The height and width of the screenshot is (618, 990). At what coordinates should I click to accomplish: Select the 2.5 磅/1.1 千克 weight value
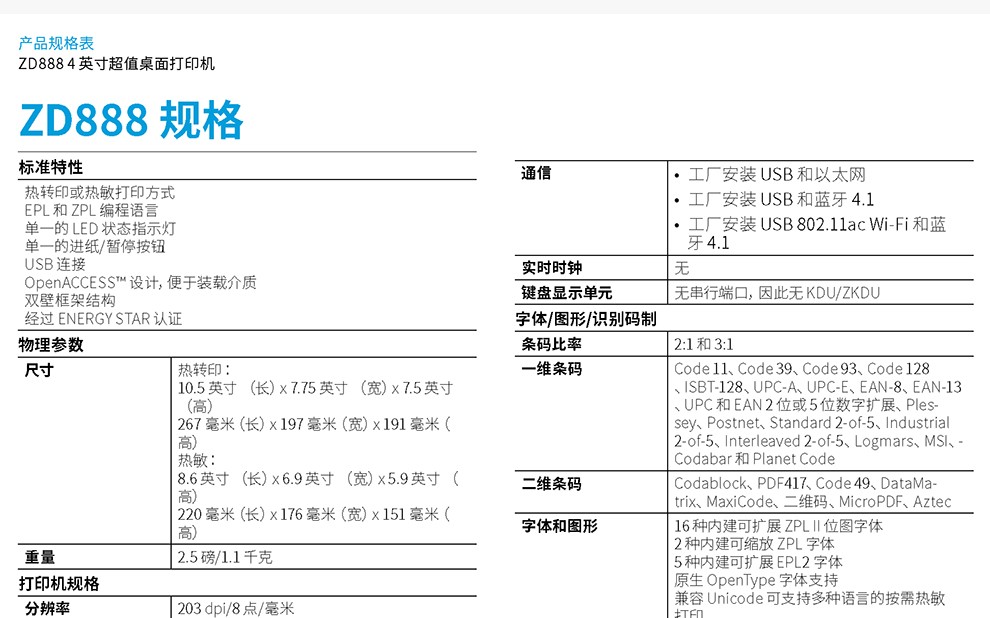(x=224, y=557)
